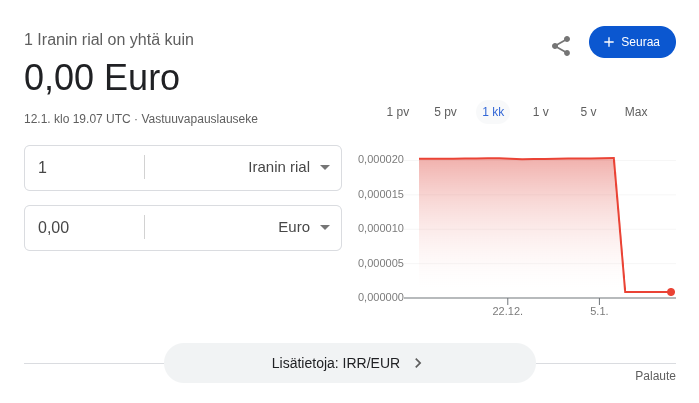Open the Euro currency dropdown

pos(304,227)
